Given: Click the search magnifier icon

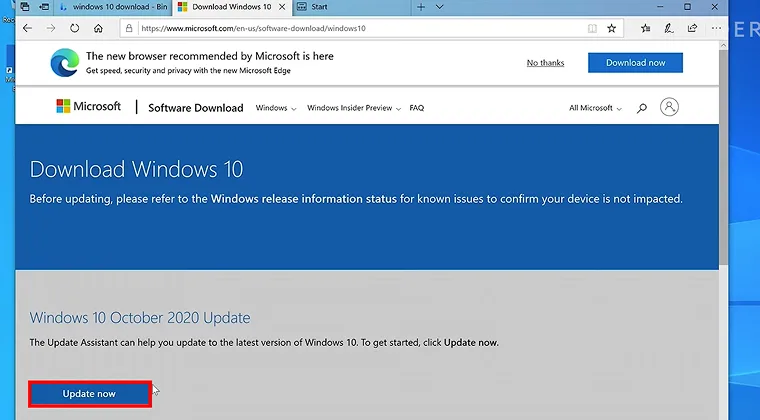Looking at the screenshot, I should click(x=642, y=108).
